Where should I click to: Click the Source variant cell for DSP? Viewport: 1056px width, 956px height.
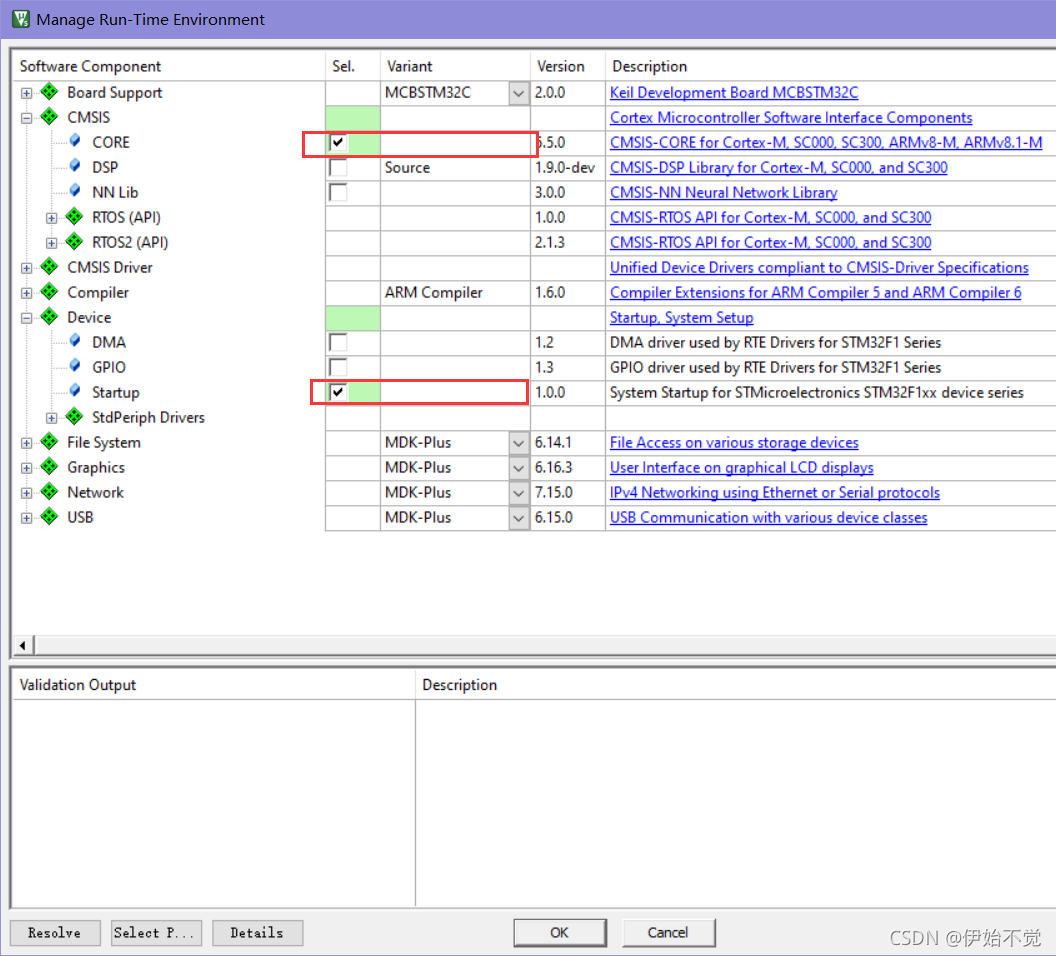[455, 168]
